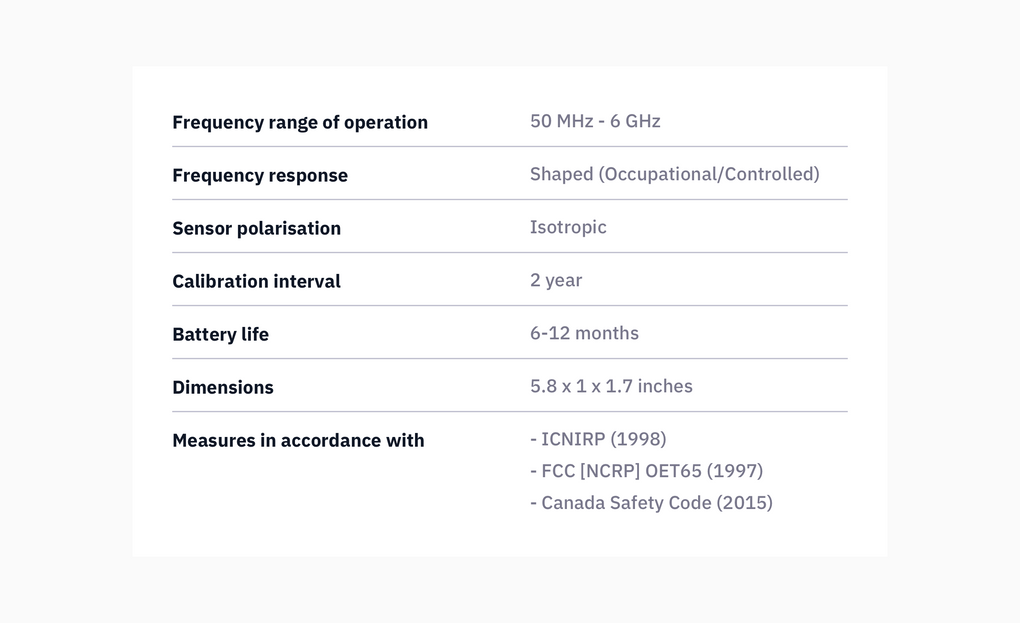1020x623 pixels.
Task: Select the 'Isotropic' polarisation value
Action: click(568, 227)
